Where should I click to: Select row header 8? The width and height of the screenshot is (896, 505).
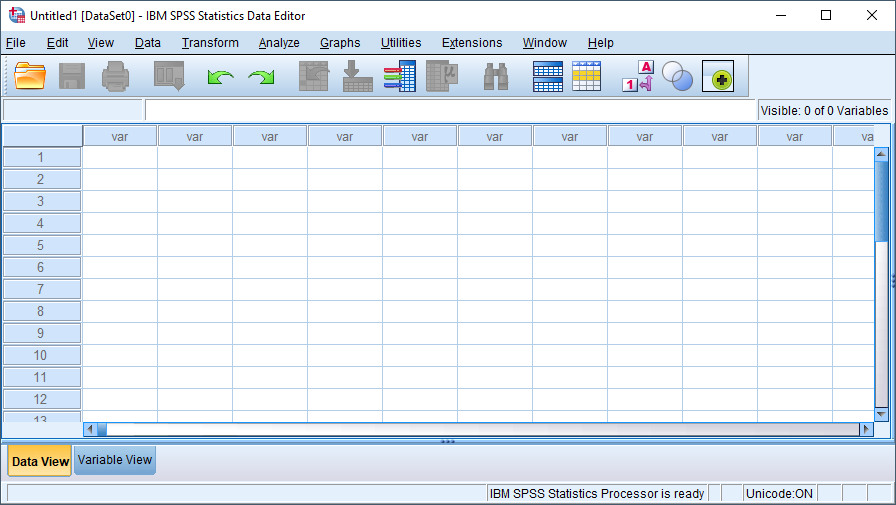coord(42,311)
